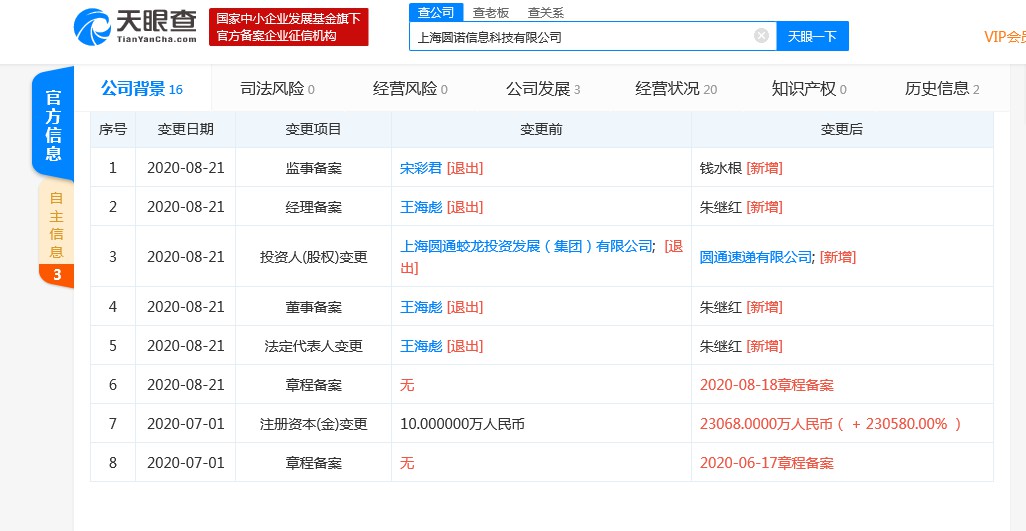Open 王海彪 link in 法定代表人变更 row

tap(421, 346)
